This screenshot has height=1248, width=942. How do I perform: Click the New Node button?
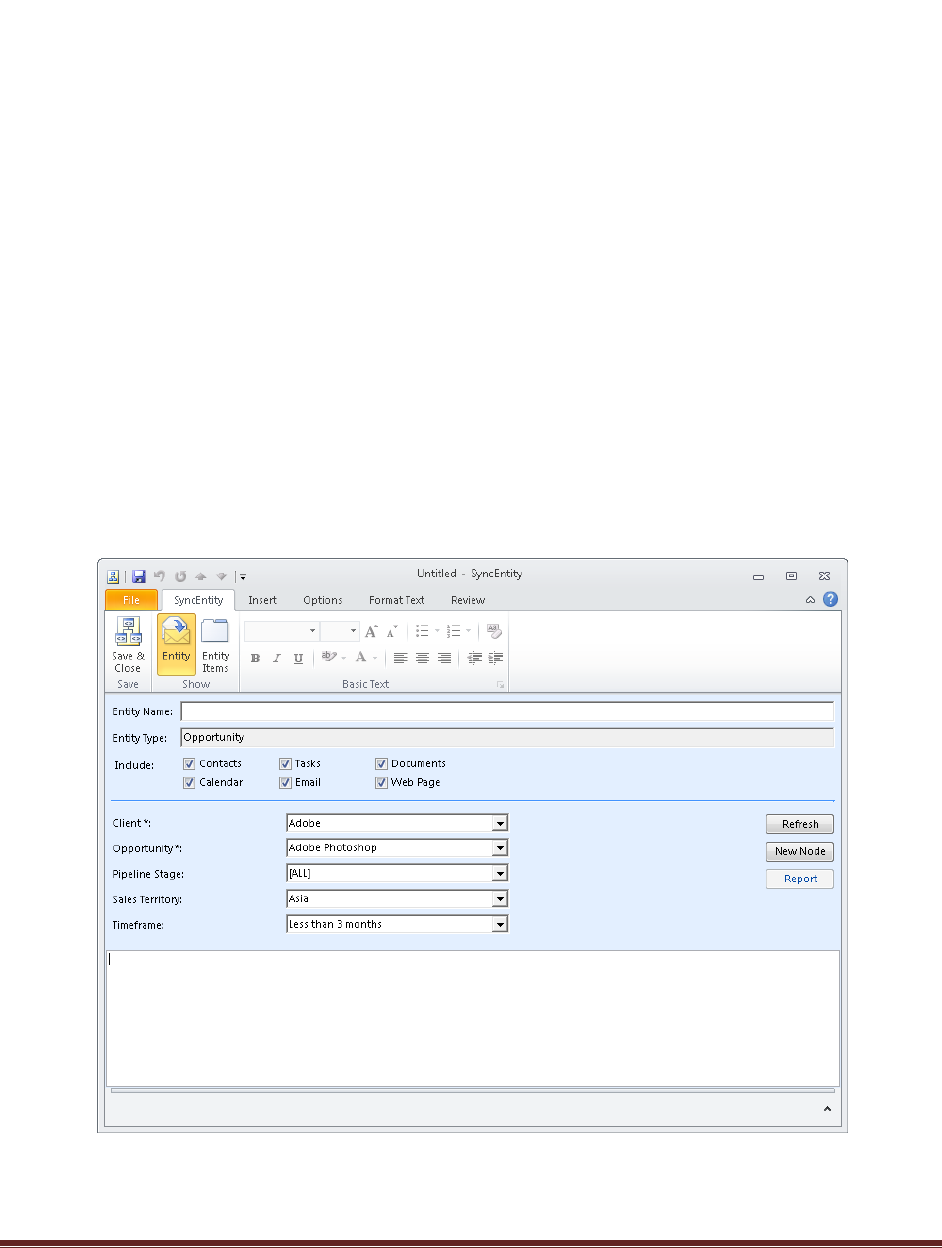pos(800,852)
